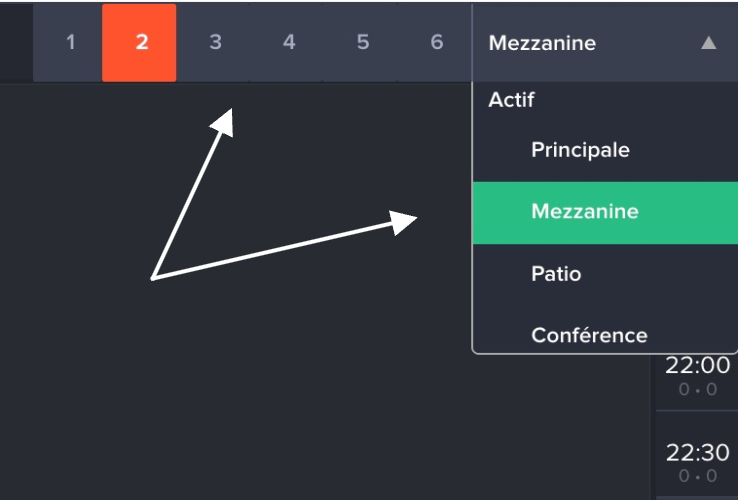Switch to page tab 1
This screenshot has height=500, width=738.
pyautogui.click(x=70, y=43)
